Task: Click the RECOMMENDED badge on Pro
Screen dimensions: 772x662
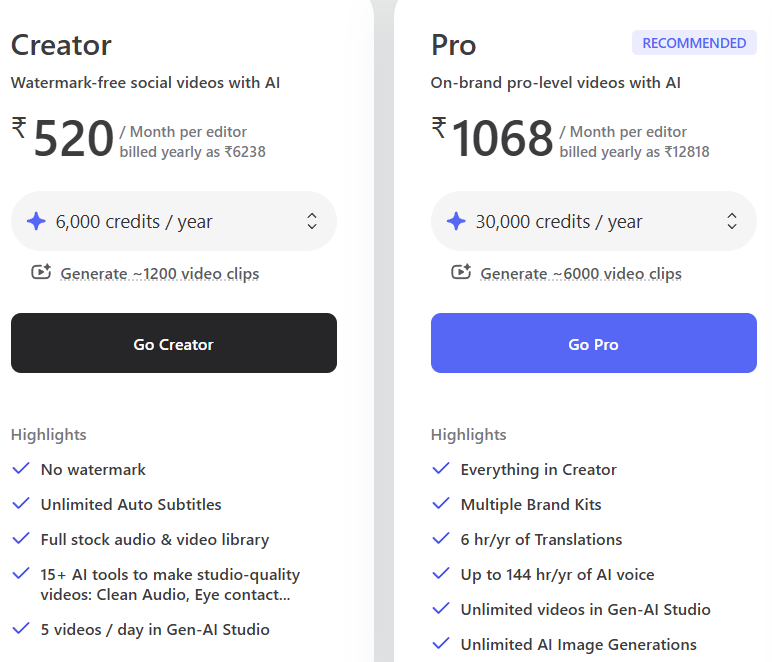Action: click(694, 43)
